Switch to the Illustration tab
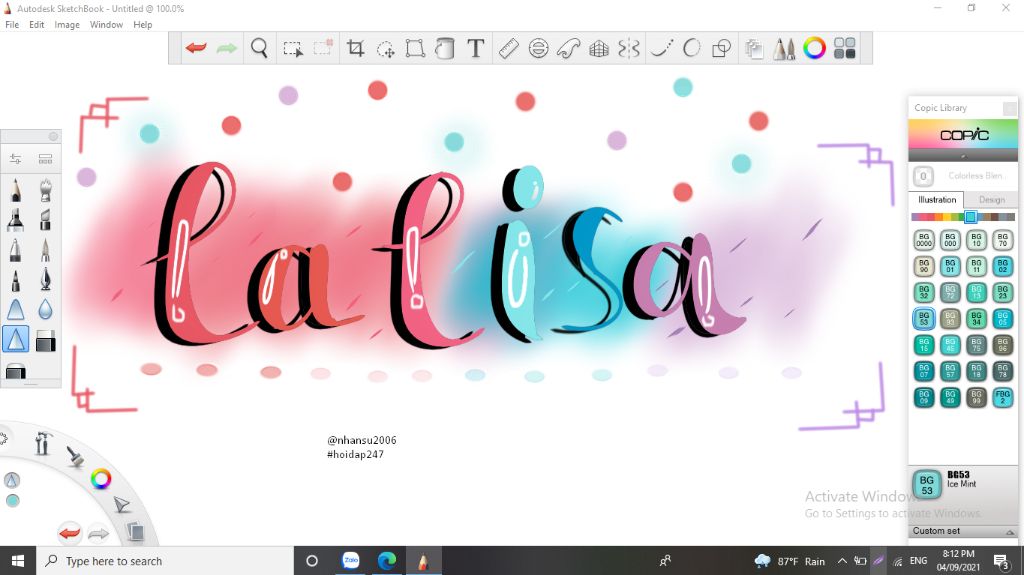Viewport: 1024px width, 575px height. [936, 200]
